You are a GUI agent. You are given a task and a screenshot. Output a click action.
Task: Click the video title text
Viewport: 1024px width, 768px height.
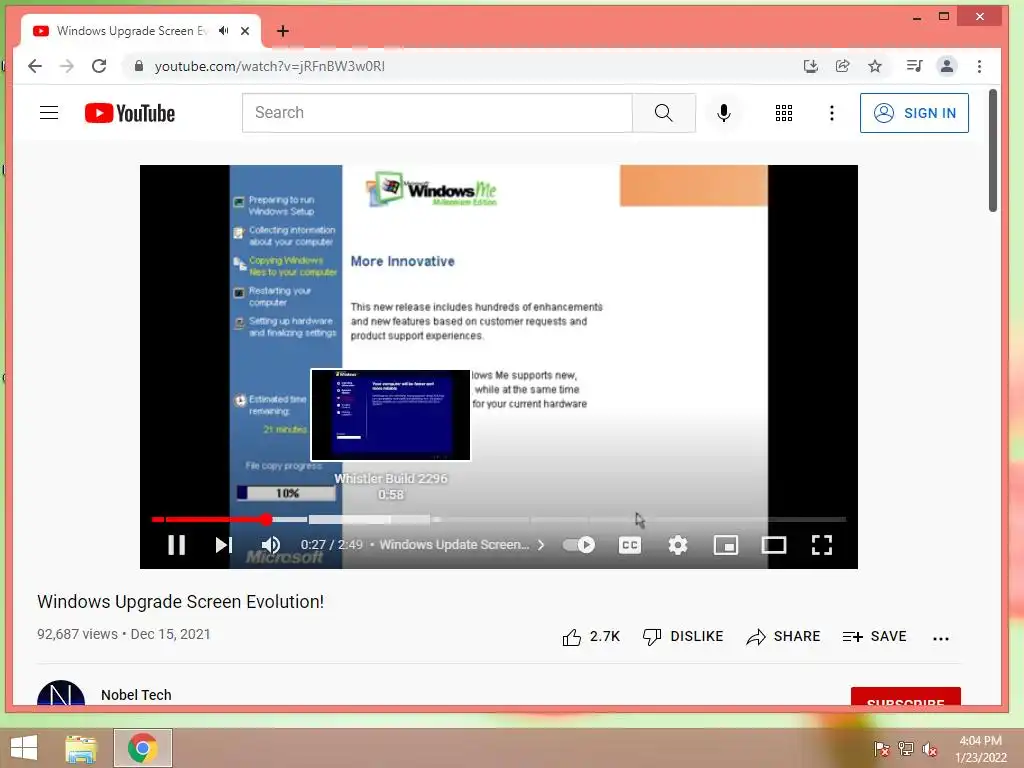coord(180,601)
